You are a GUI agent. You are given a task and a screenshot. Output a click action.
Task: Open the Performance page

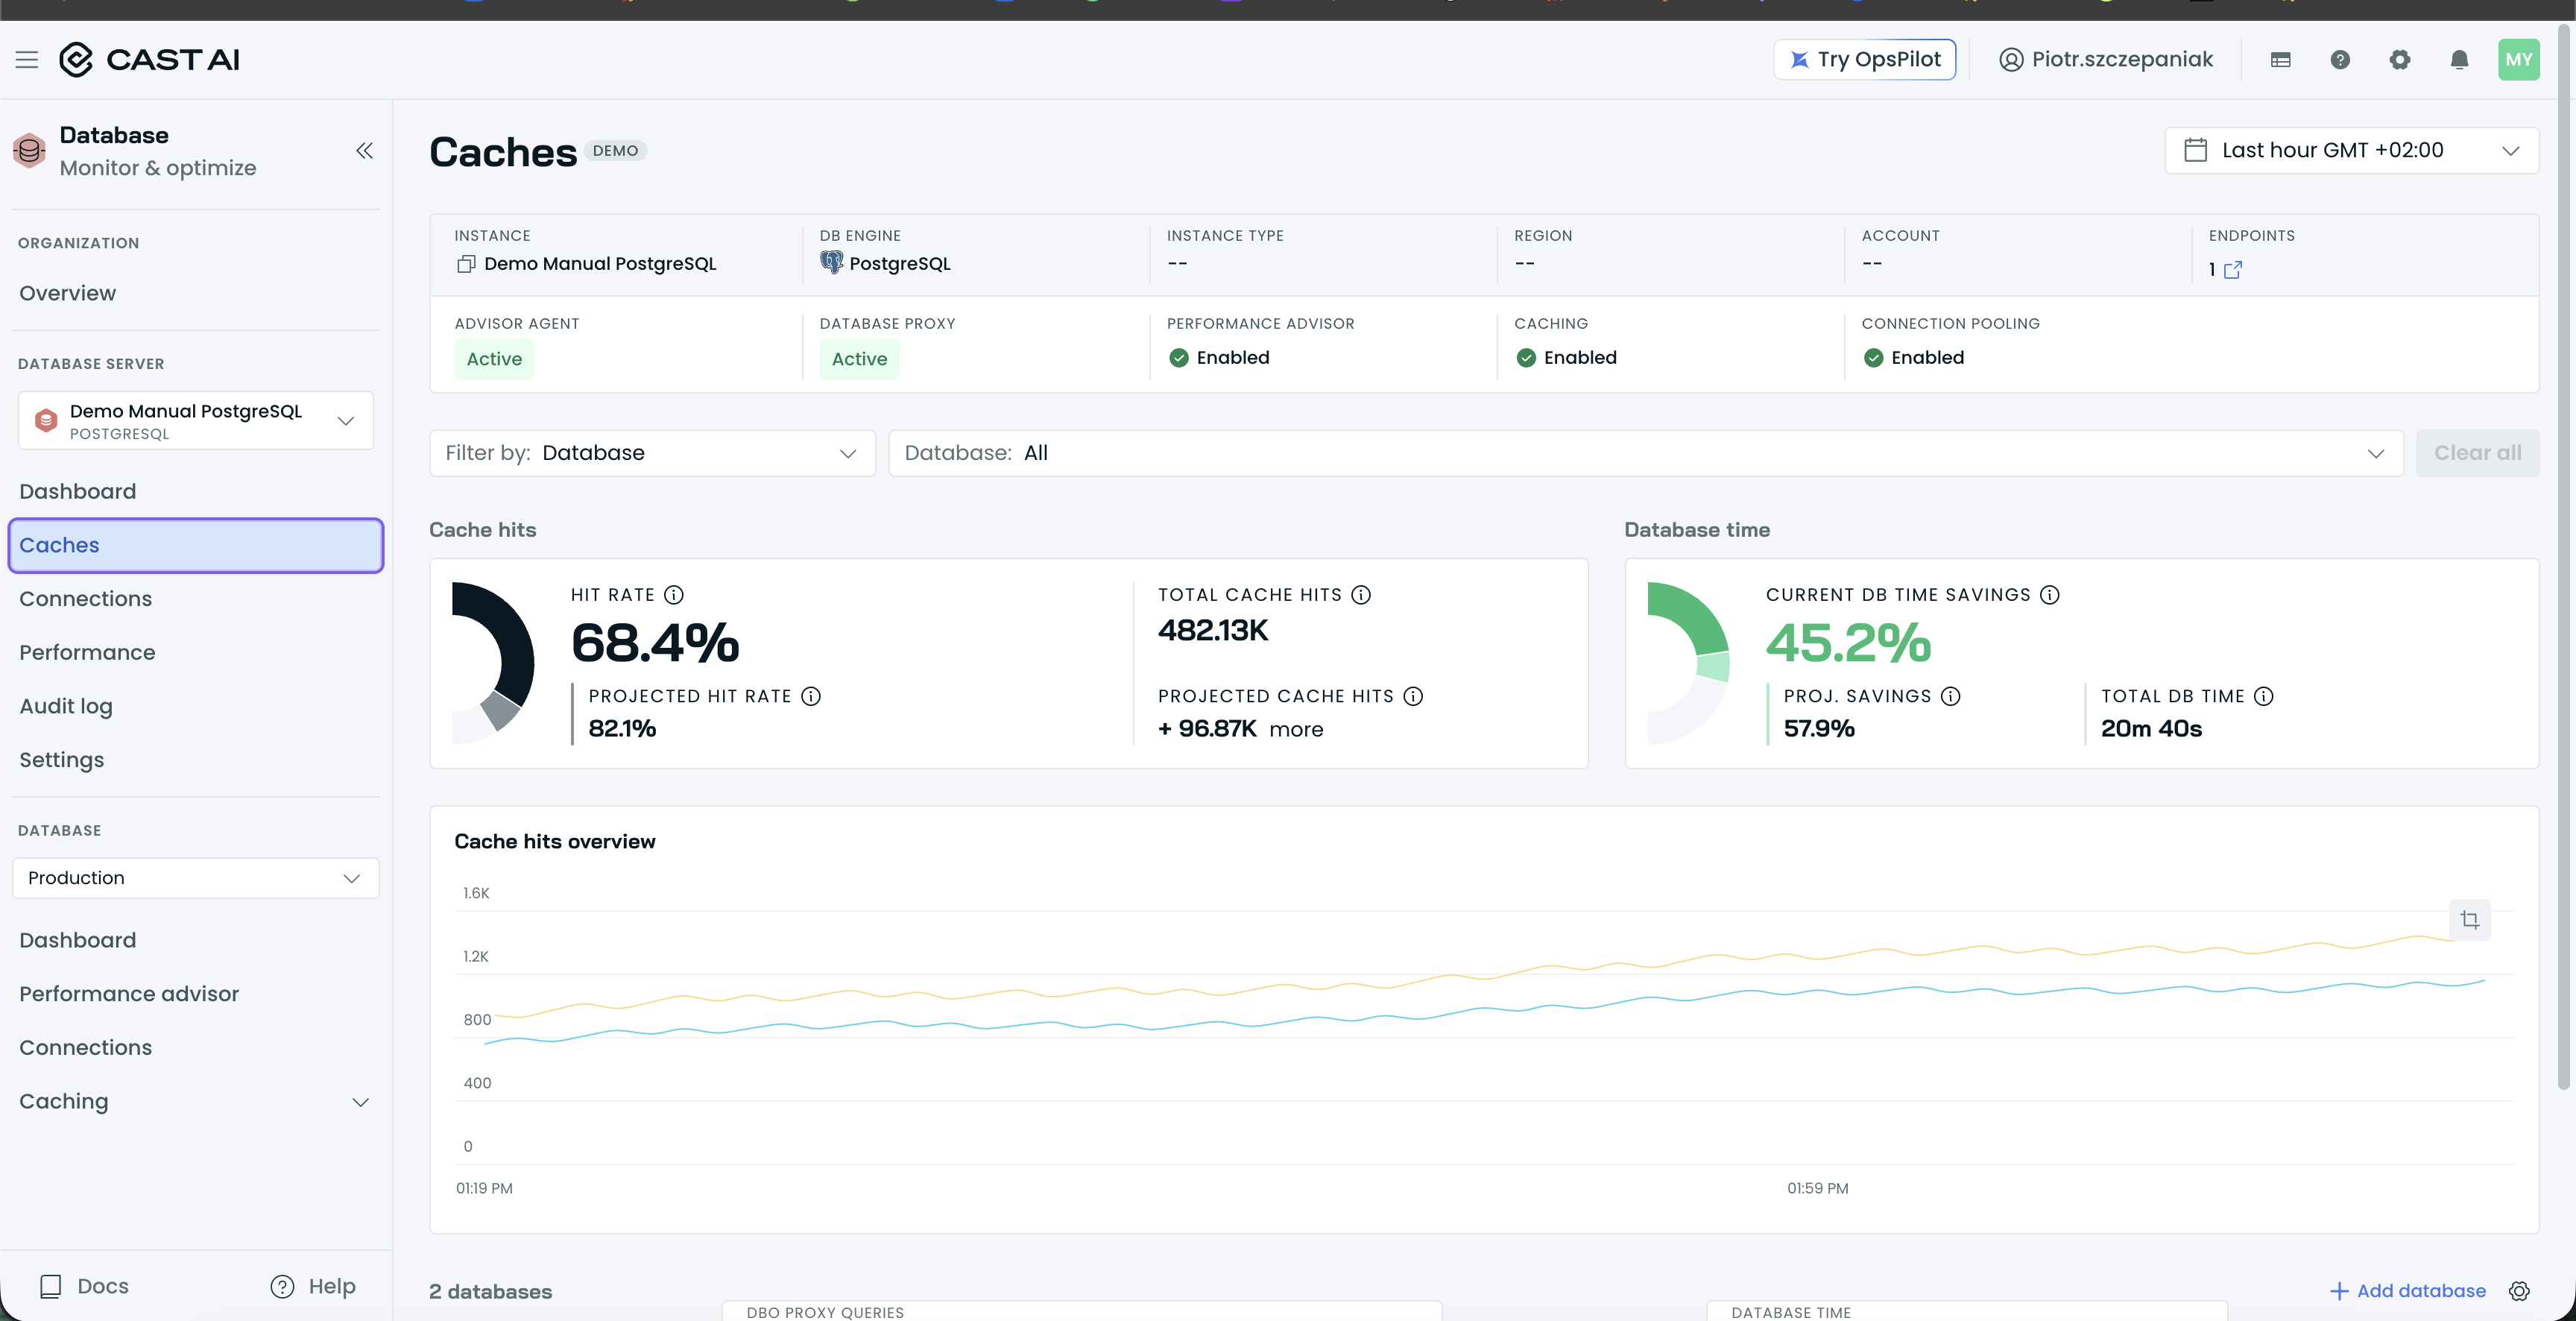point(87,652)
